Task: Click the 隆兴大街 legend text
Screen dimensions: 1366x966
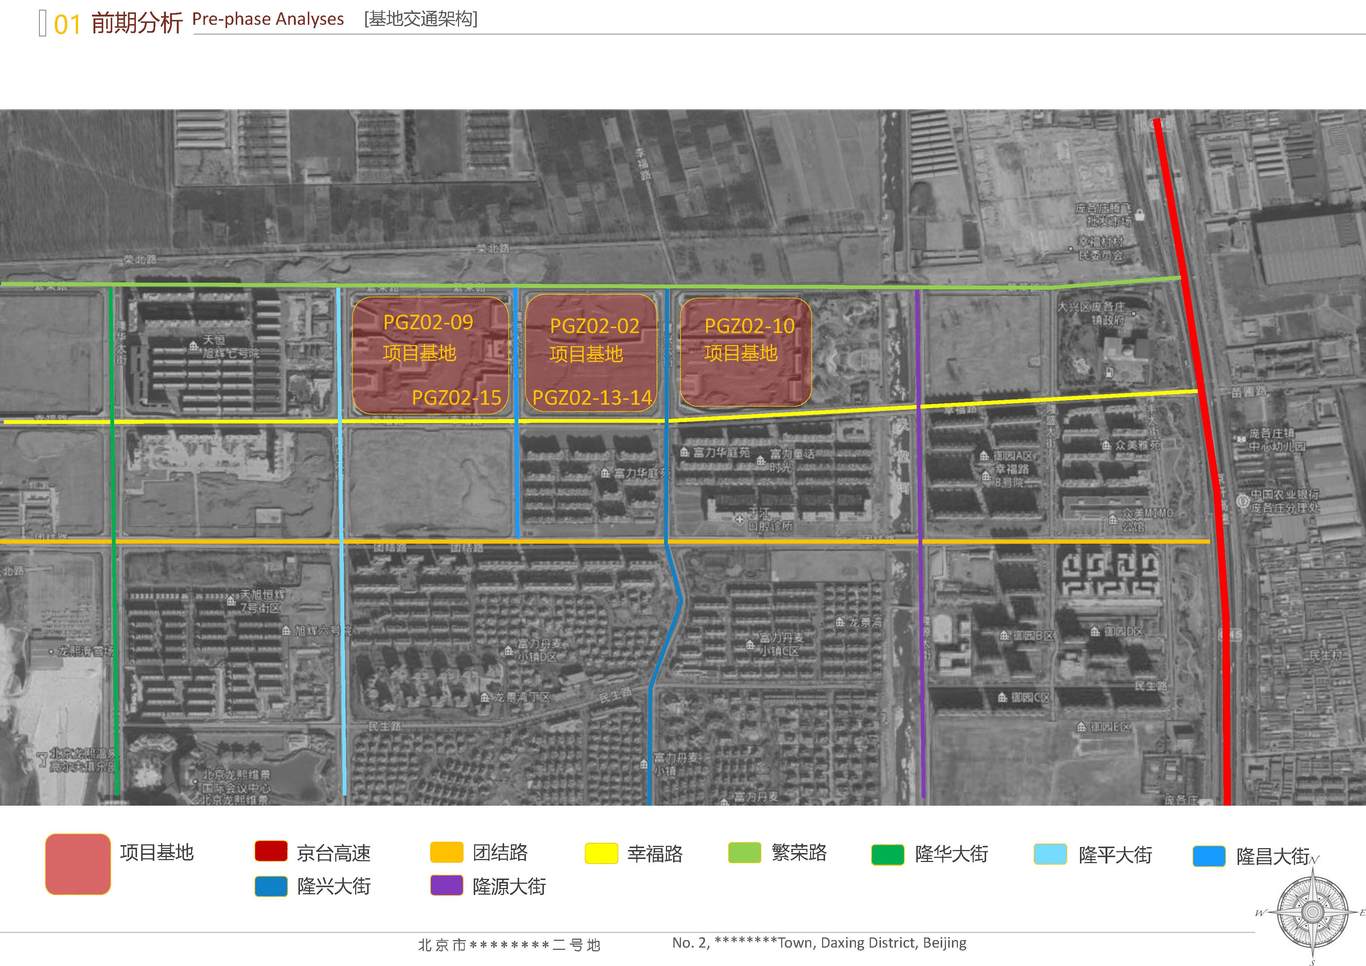Action: pos(333,886)
